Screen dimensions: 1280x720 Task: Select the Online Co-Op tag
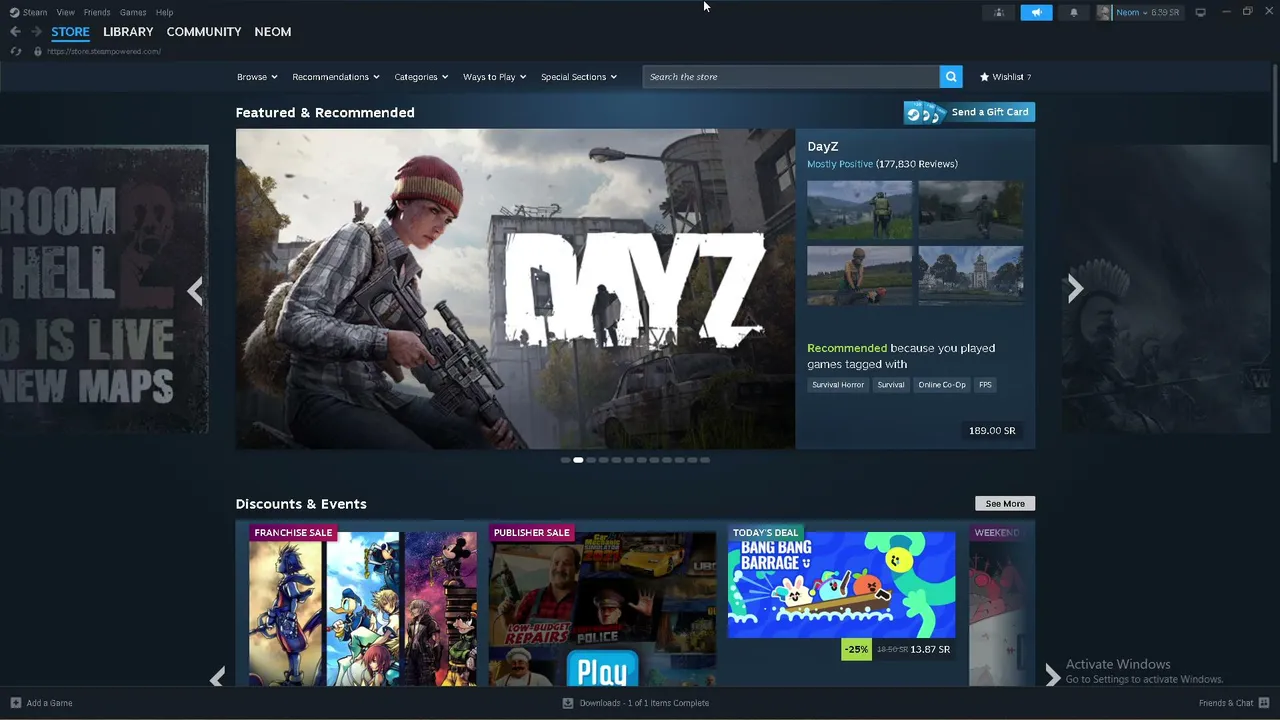pos(942,385)
